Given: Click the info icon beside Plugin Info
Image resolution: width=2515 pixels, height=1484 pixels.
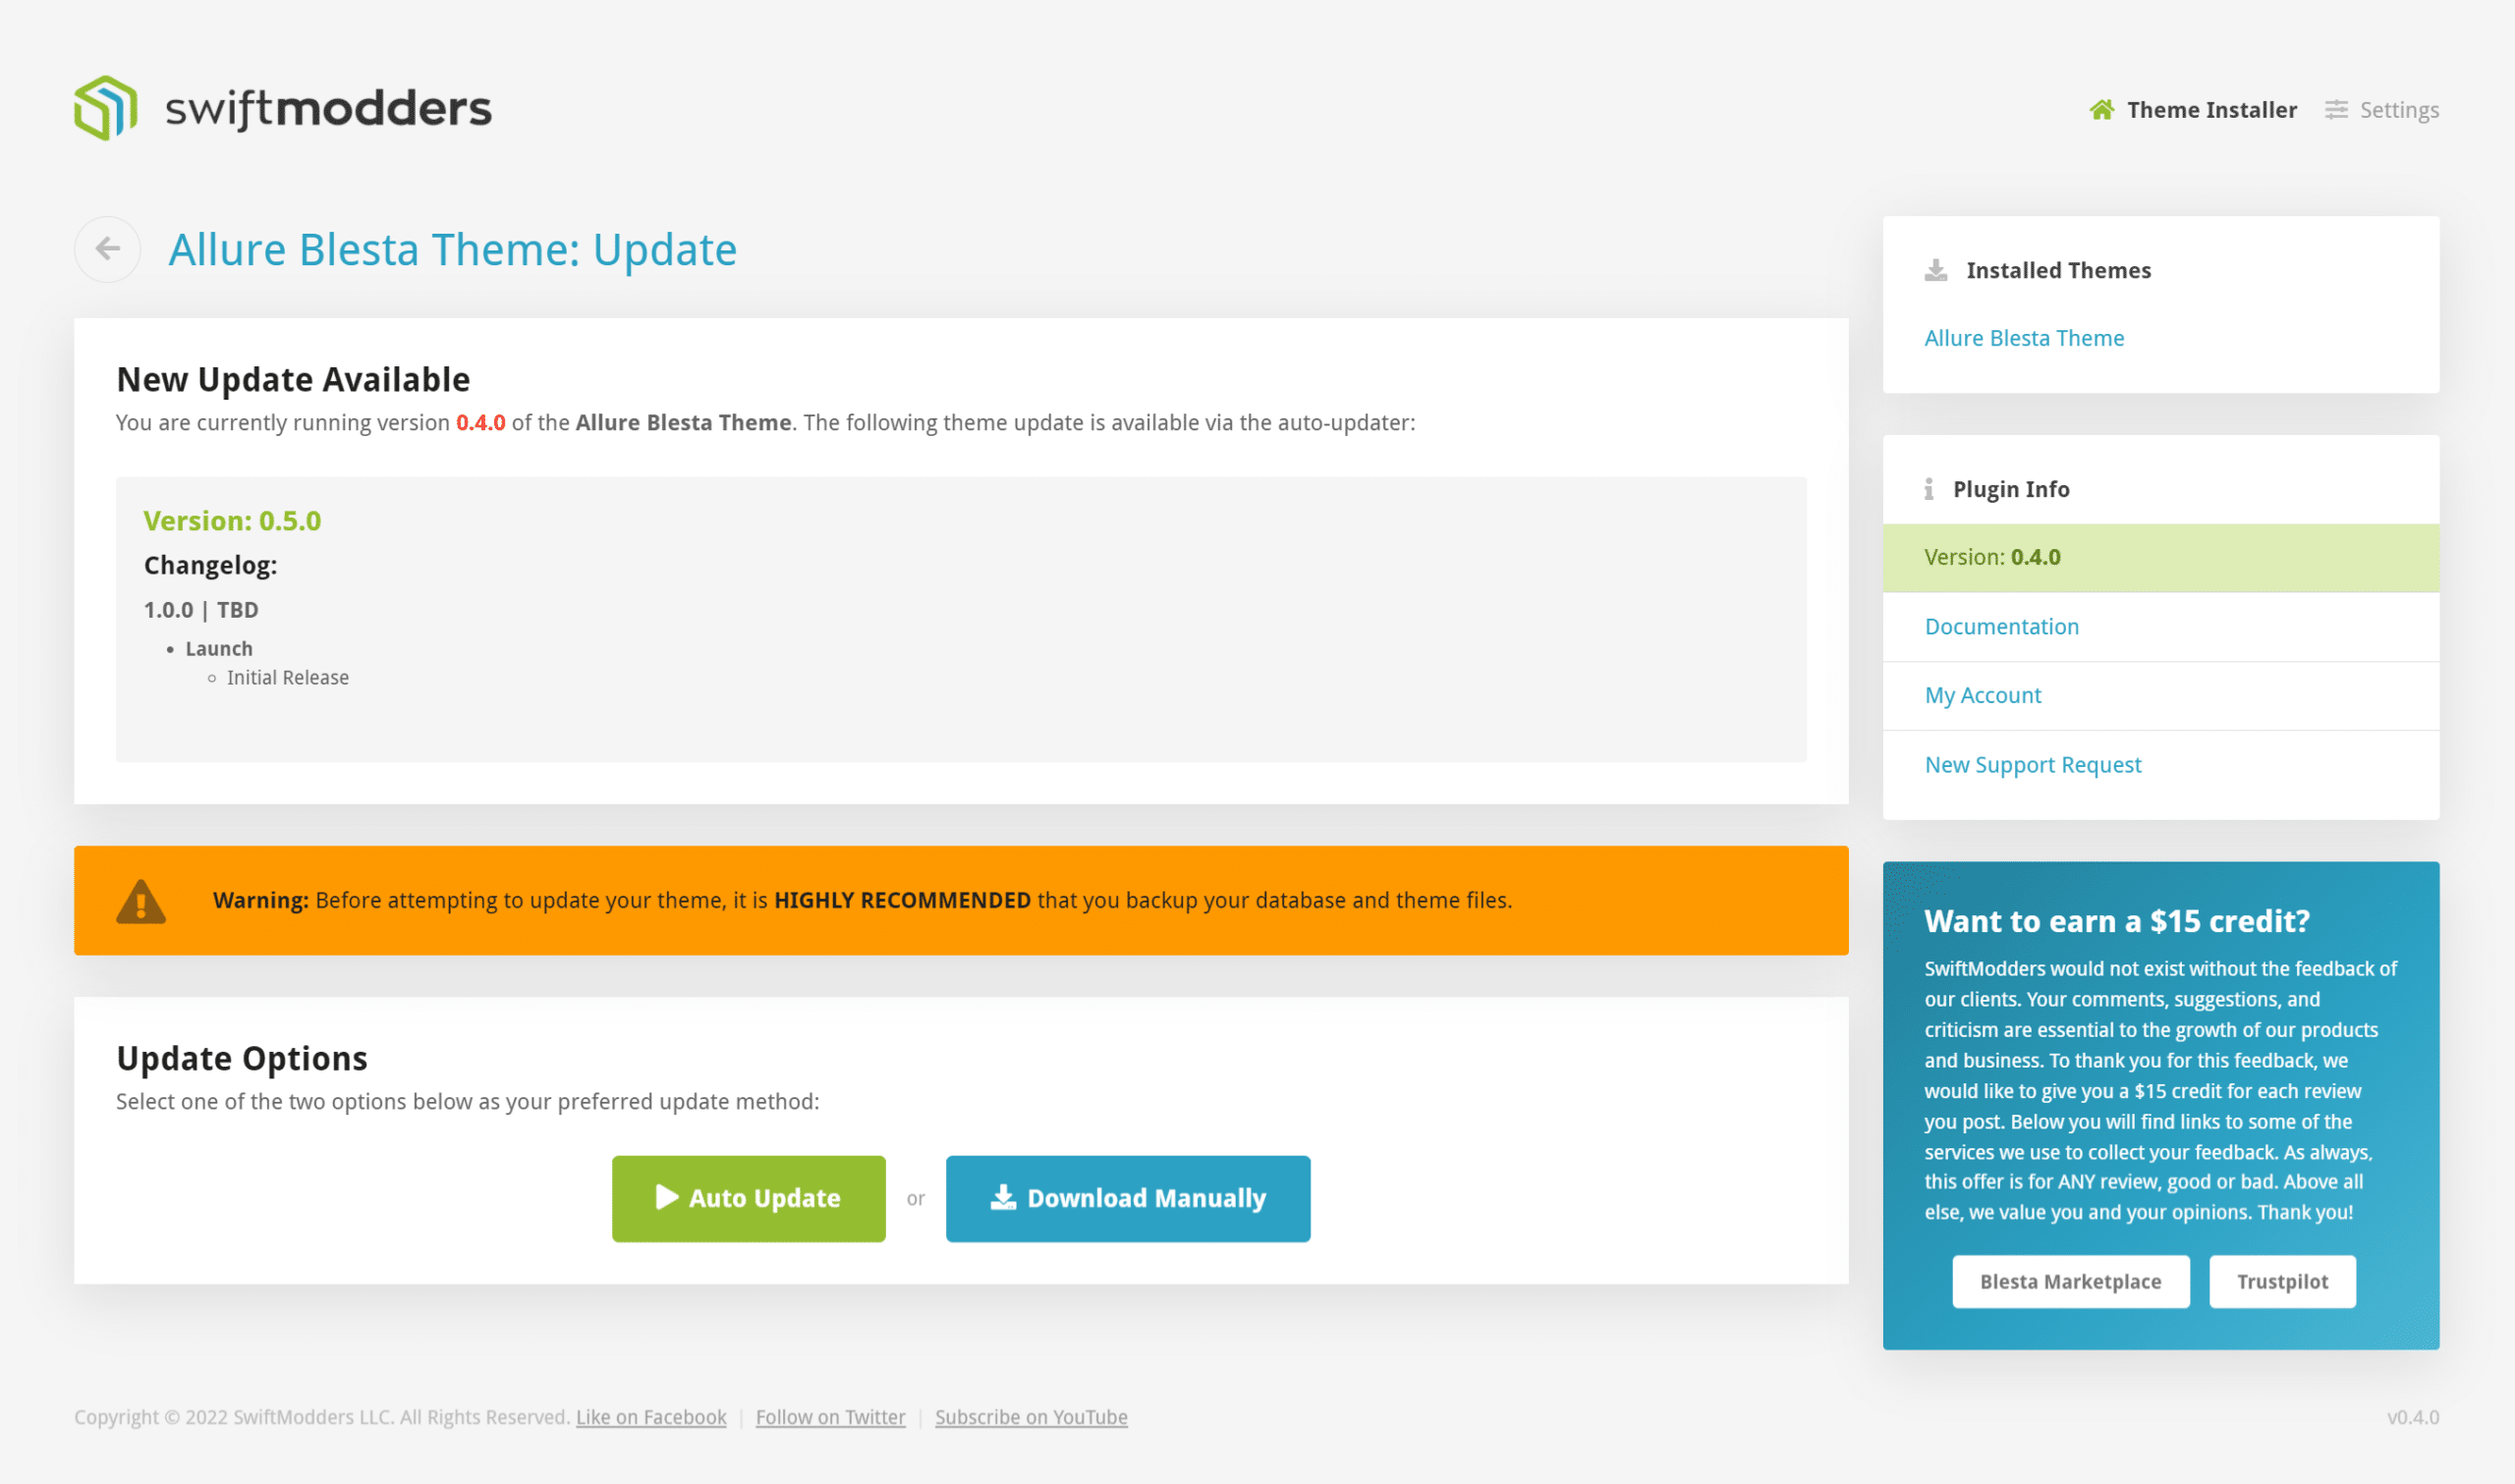Looking at the screenshot, I should (1929, 490).
